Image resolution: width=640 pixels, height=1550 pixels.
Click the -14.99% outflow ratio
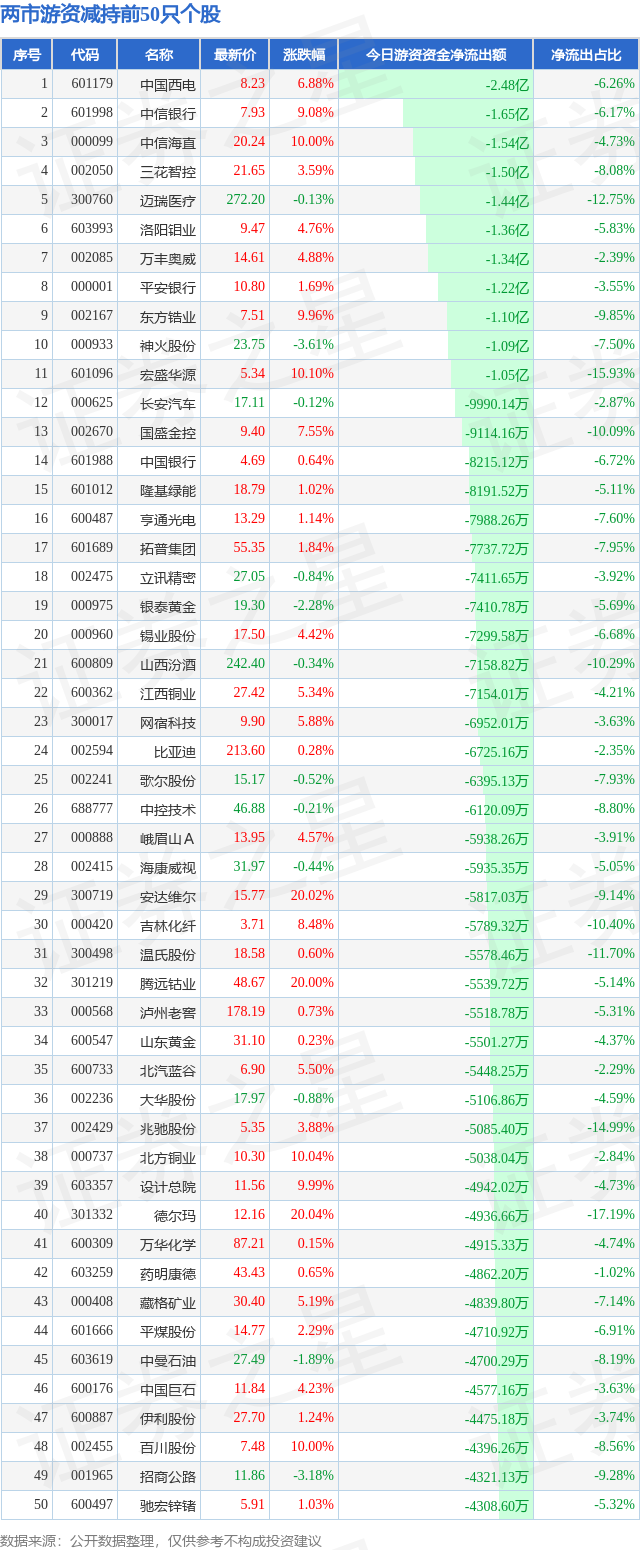[609, 1127]
